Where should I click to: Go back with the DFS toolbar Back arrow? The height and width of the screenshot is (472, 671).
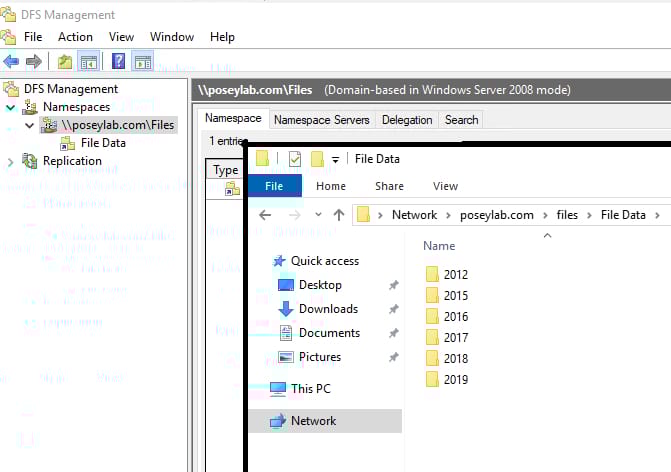(11, 62)
